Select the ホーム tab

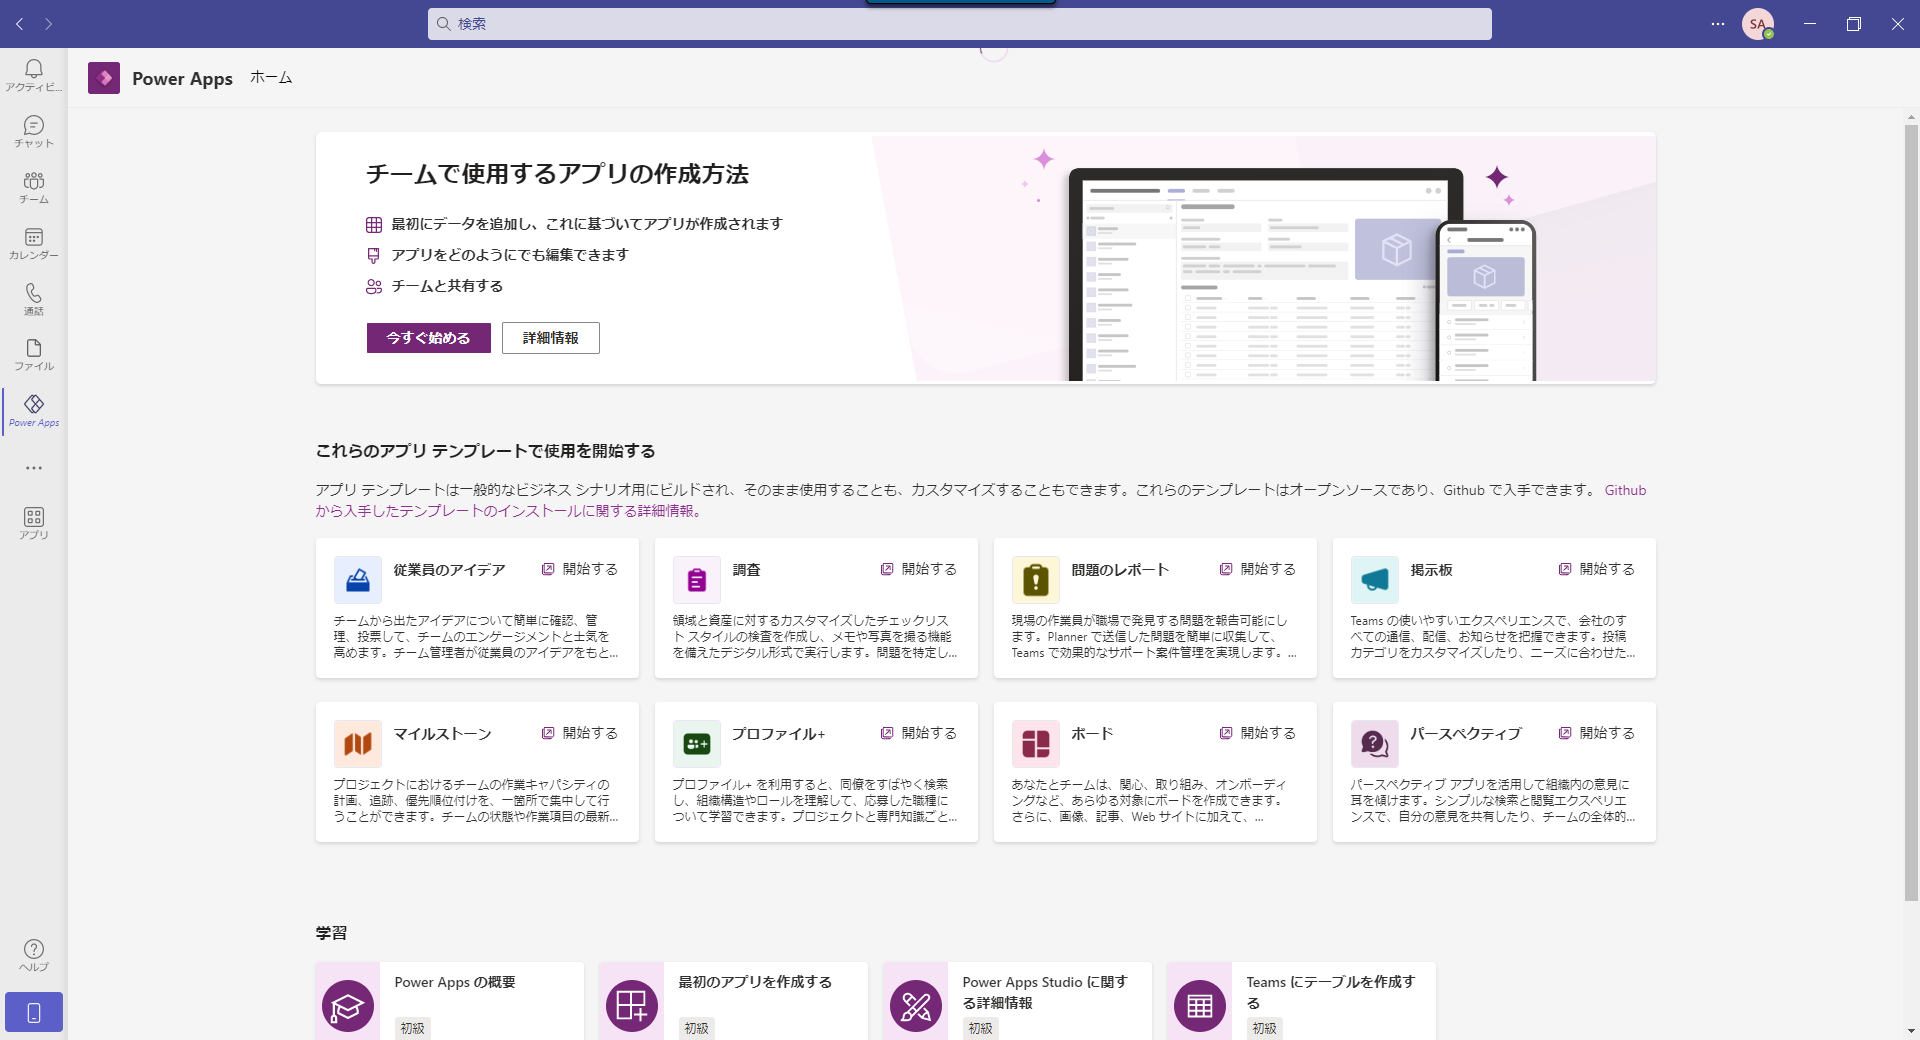[x=271, y=78]
